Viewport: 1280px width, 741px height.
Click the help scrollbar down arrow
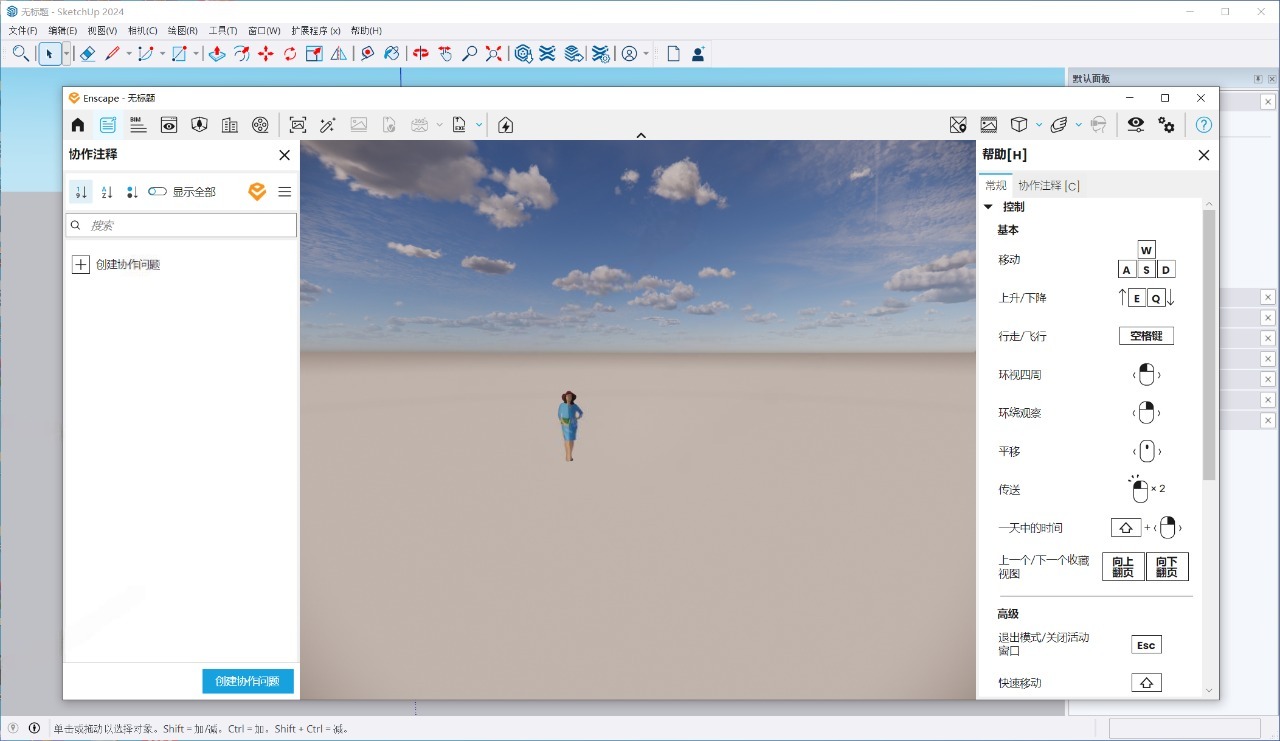[1209, 690]
